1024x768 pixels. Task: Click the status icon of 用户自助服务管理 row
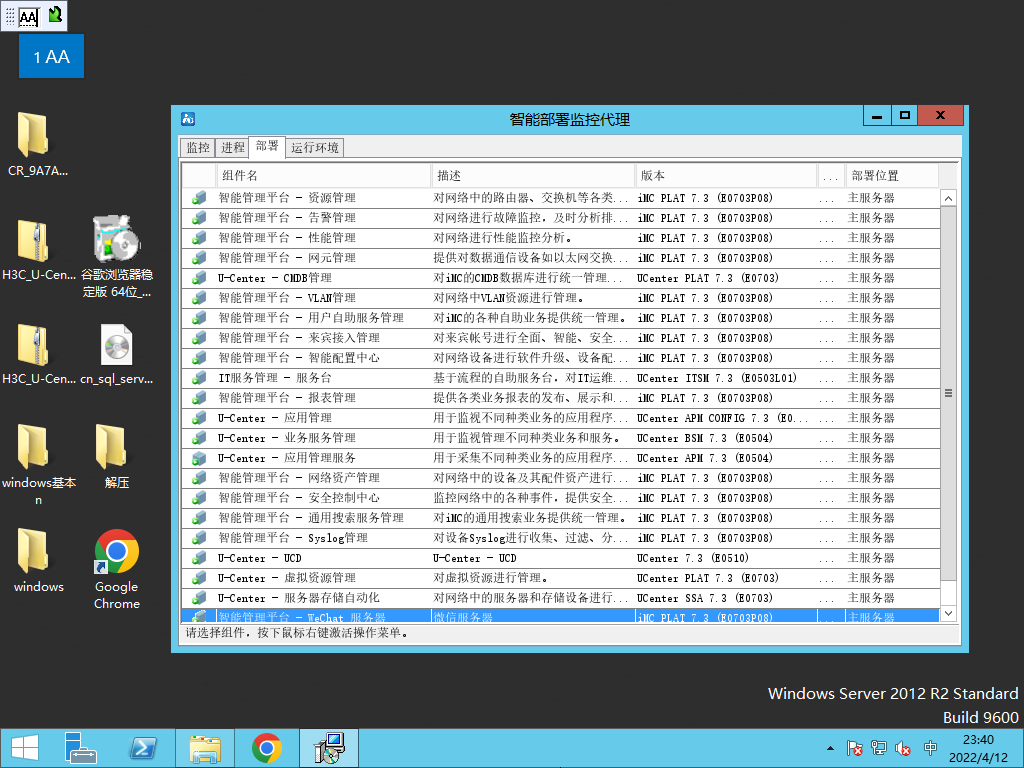[x=199, y=318]
